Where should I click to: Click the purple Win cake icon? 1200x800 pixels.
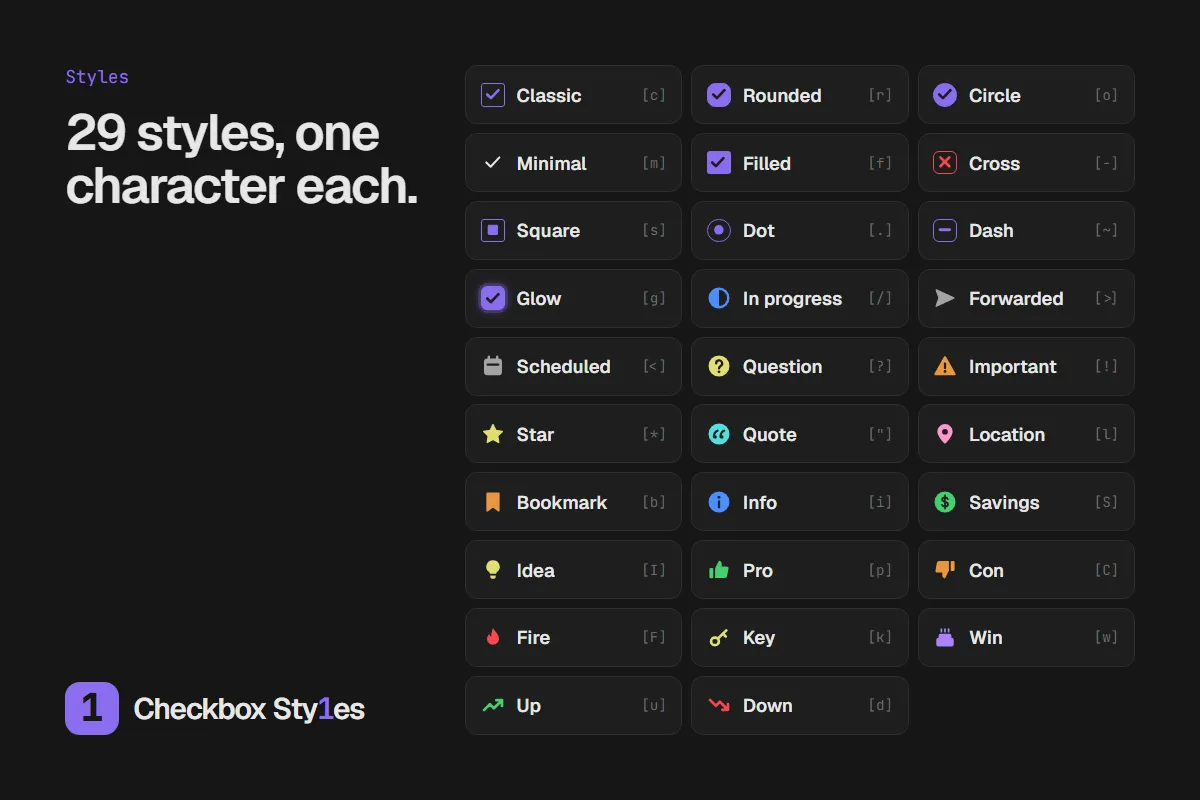[945, 637]
